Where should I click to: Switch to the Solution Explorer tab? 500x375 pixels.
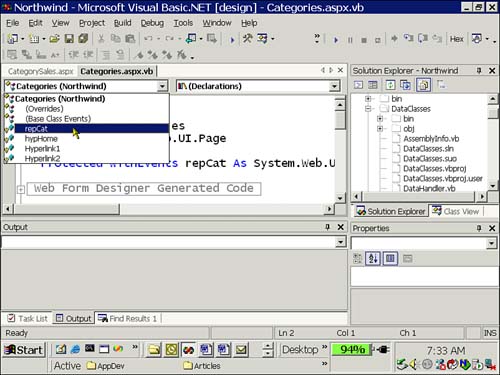click(391, 211)
